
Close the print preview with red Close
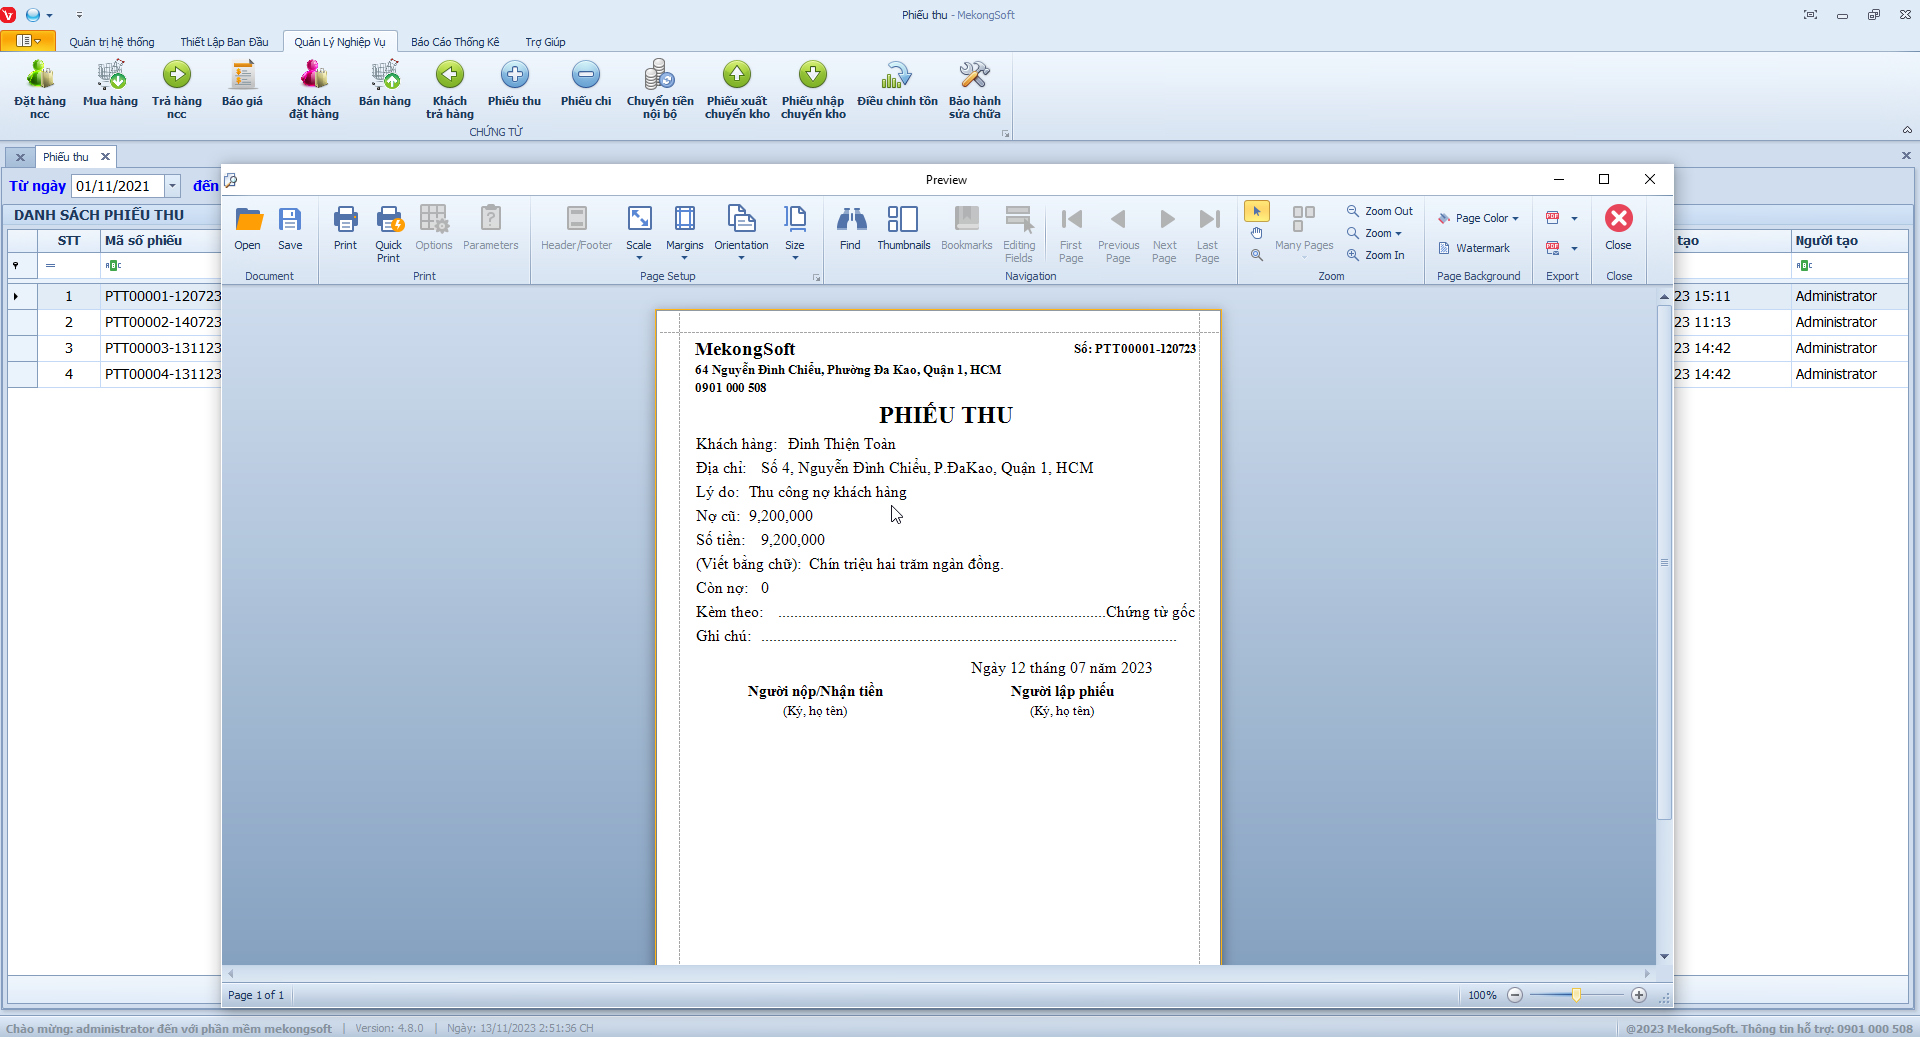(1619, 229)
